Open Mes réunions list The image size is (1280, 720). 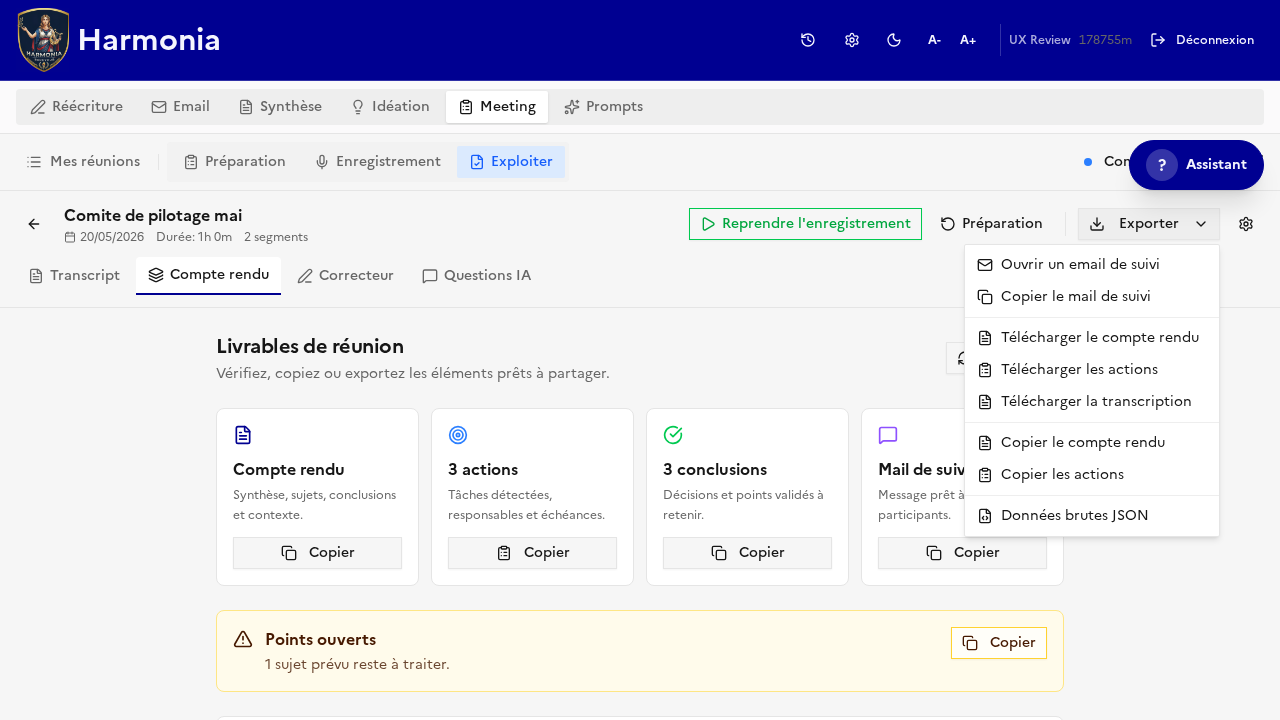(84, 162)
